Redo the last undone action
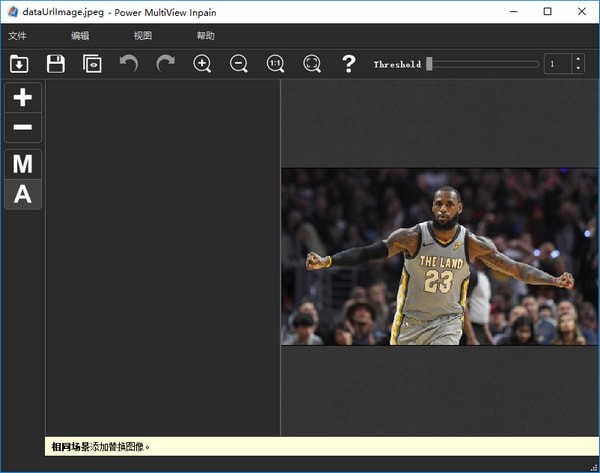 pyautogui.click(x=166, y=64)
